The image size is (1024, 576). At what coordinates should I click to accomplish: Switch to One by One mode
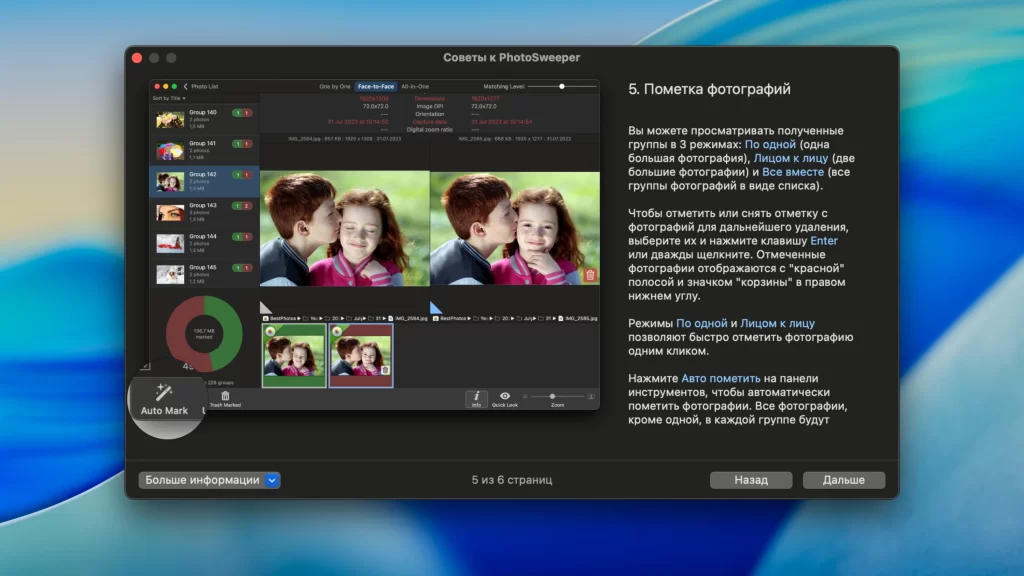[335, 87]
